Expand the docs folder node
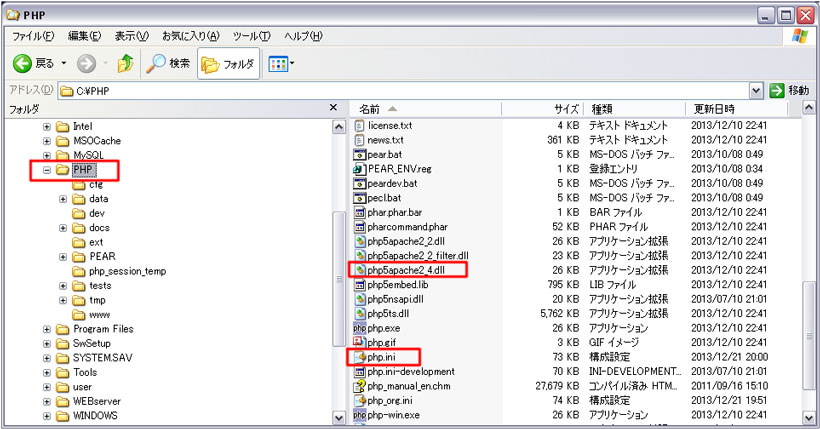 [x=63, y=228]
